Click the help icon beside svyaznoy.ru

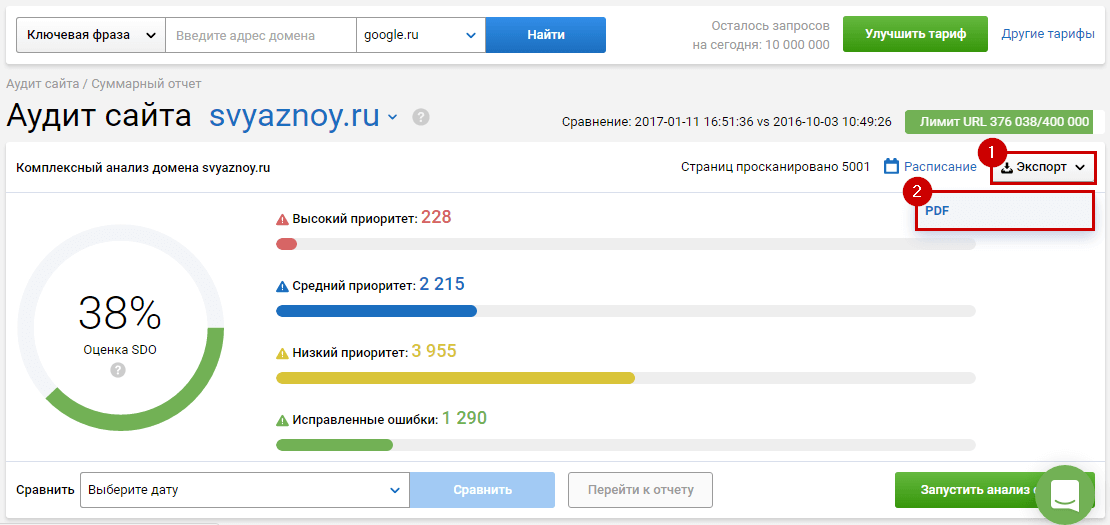coord(421,117)
